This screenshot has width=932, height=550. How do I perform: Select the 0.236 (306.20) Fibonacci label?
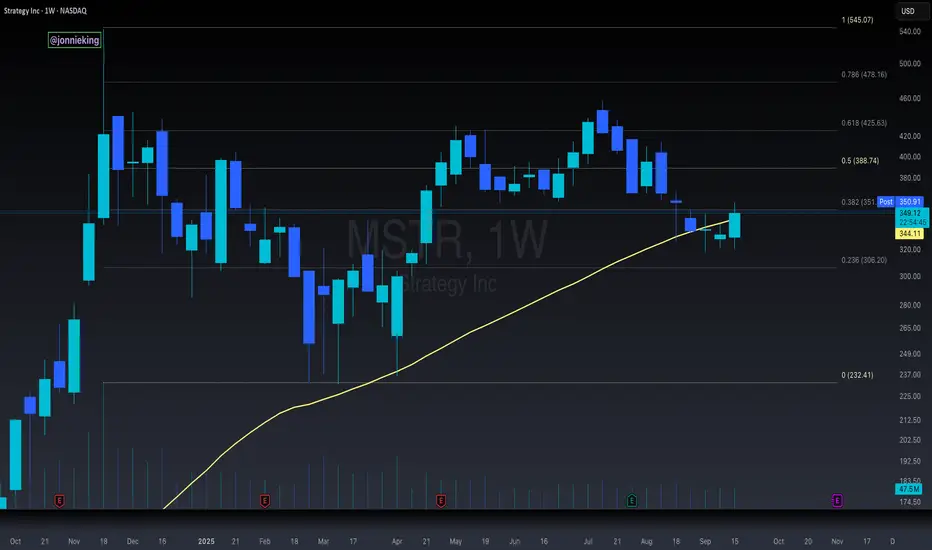pyautogui.click(x=864, y=260)
